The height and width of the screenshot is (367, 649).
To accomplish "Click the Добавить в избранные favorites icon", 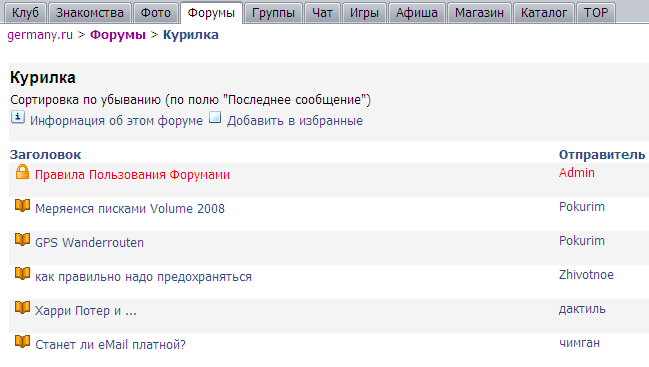I will coord(215,118).
